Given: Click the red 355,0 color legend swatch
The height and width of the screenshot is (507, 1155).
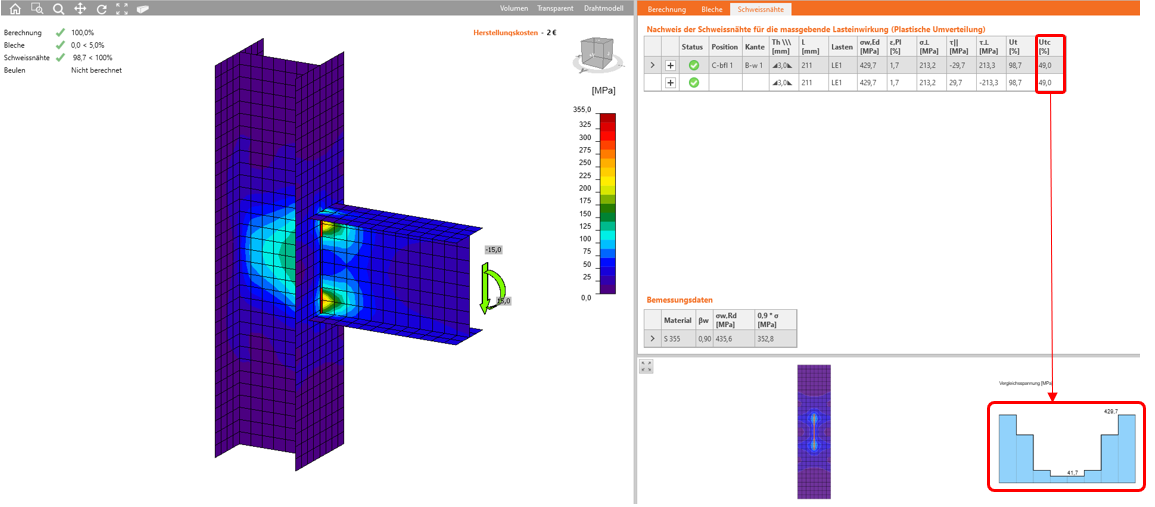Looking at the screenshot, I should click(x=607, y=117).
